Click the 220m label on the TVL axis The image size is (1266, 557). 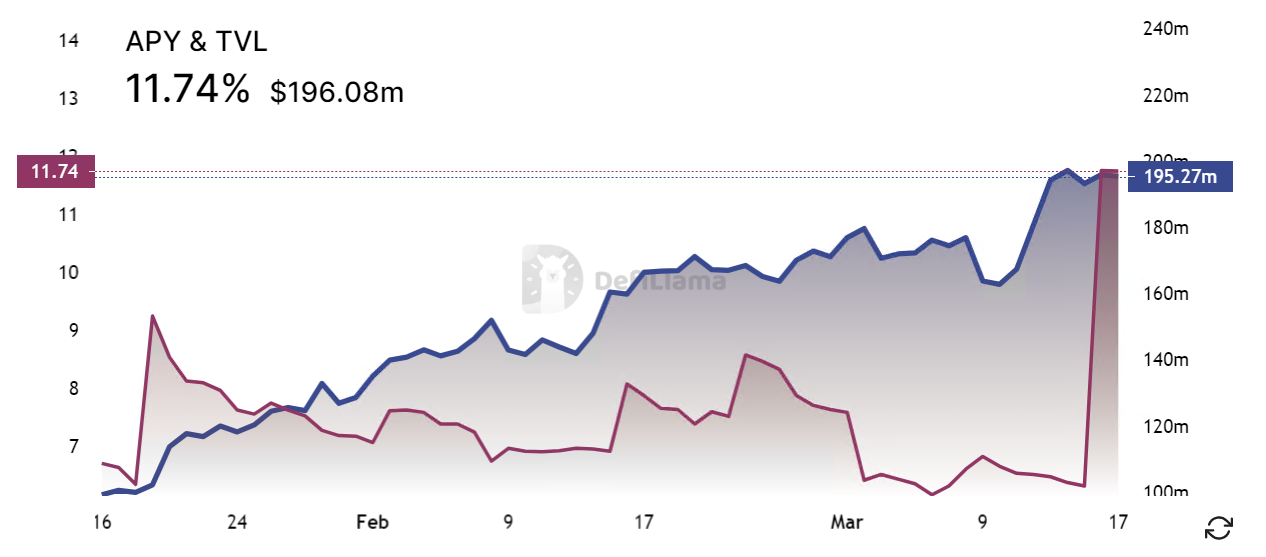(1165, 96)
